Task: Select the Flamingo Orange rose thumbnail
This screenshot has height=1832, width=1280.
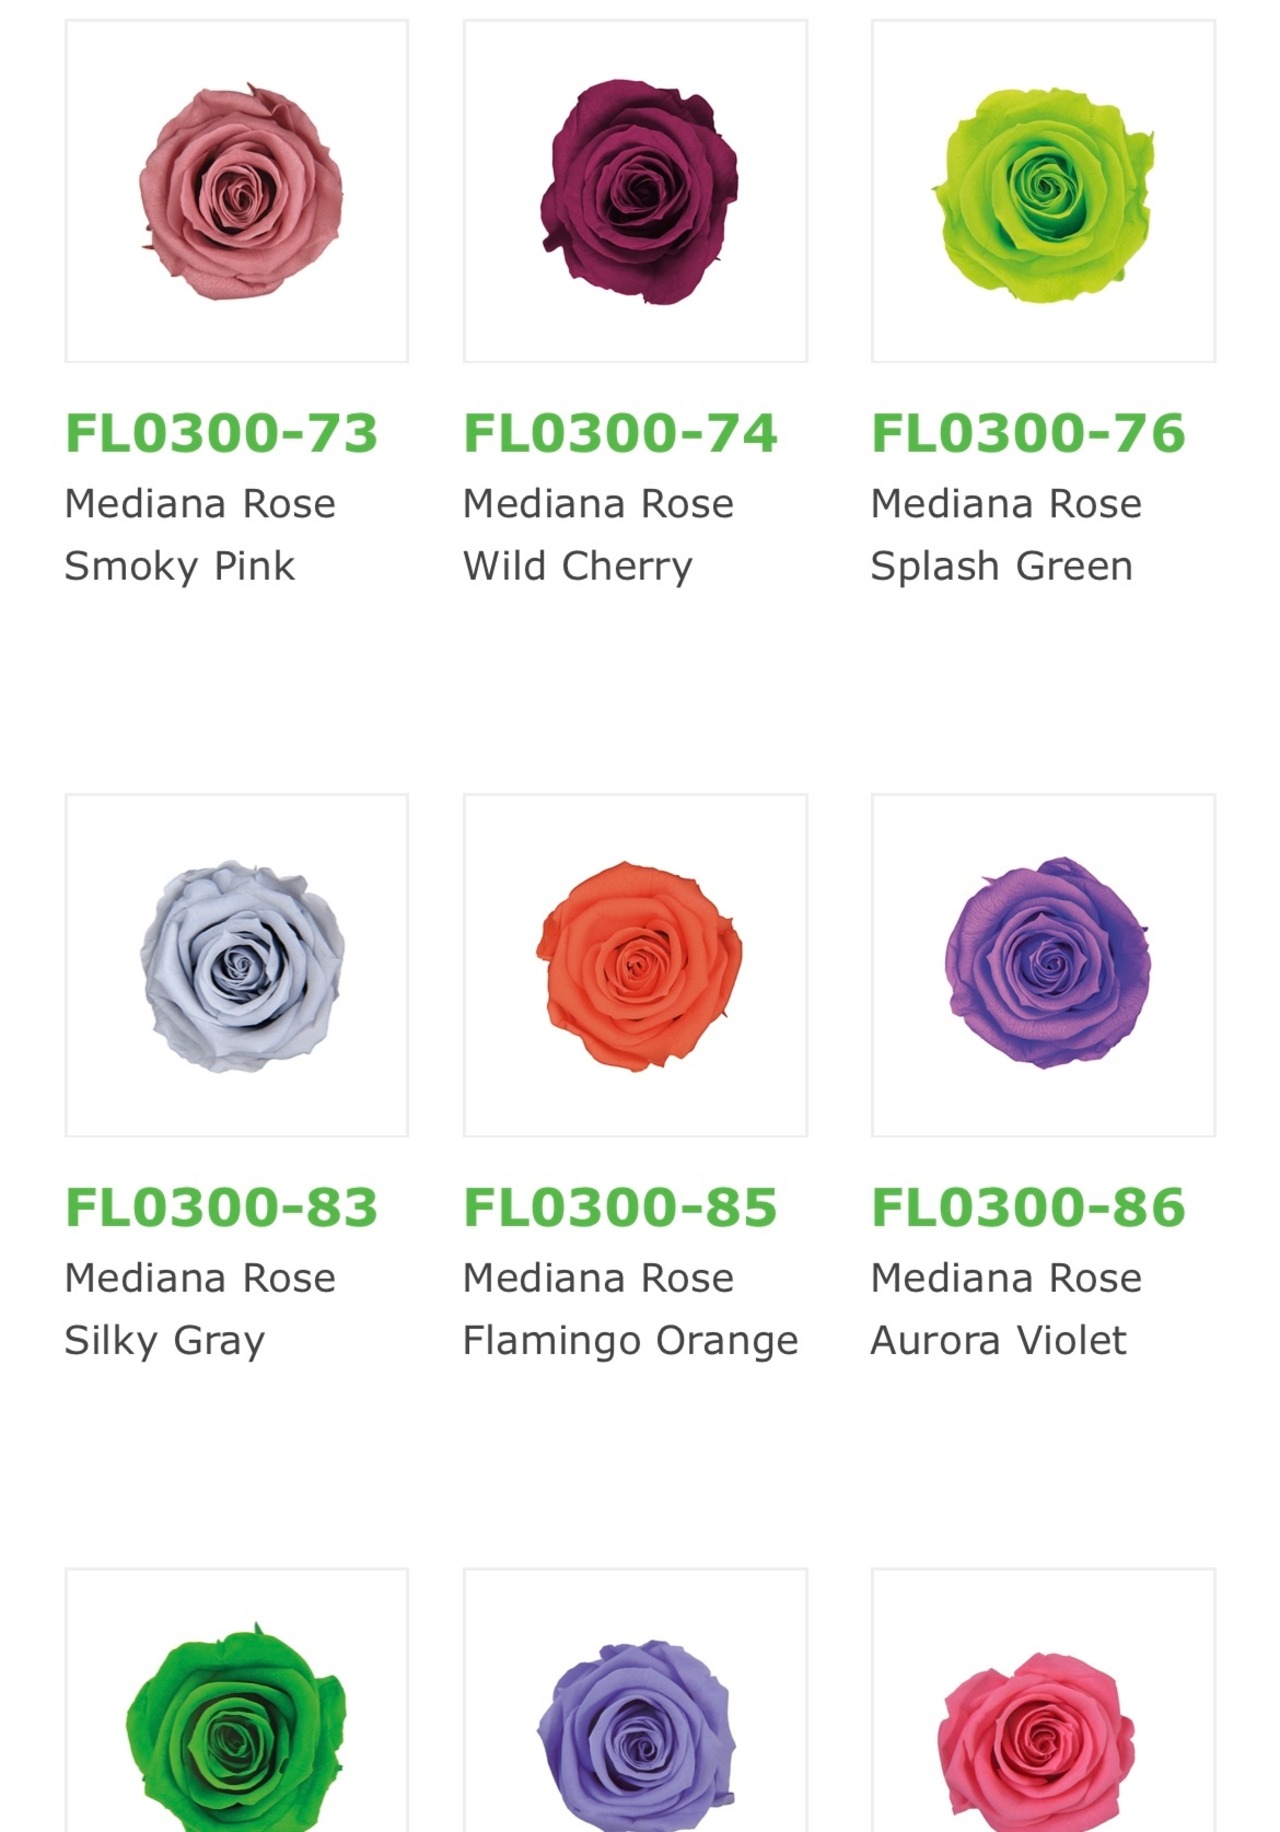Action: [635, 965]
